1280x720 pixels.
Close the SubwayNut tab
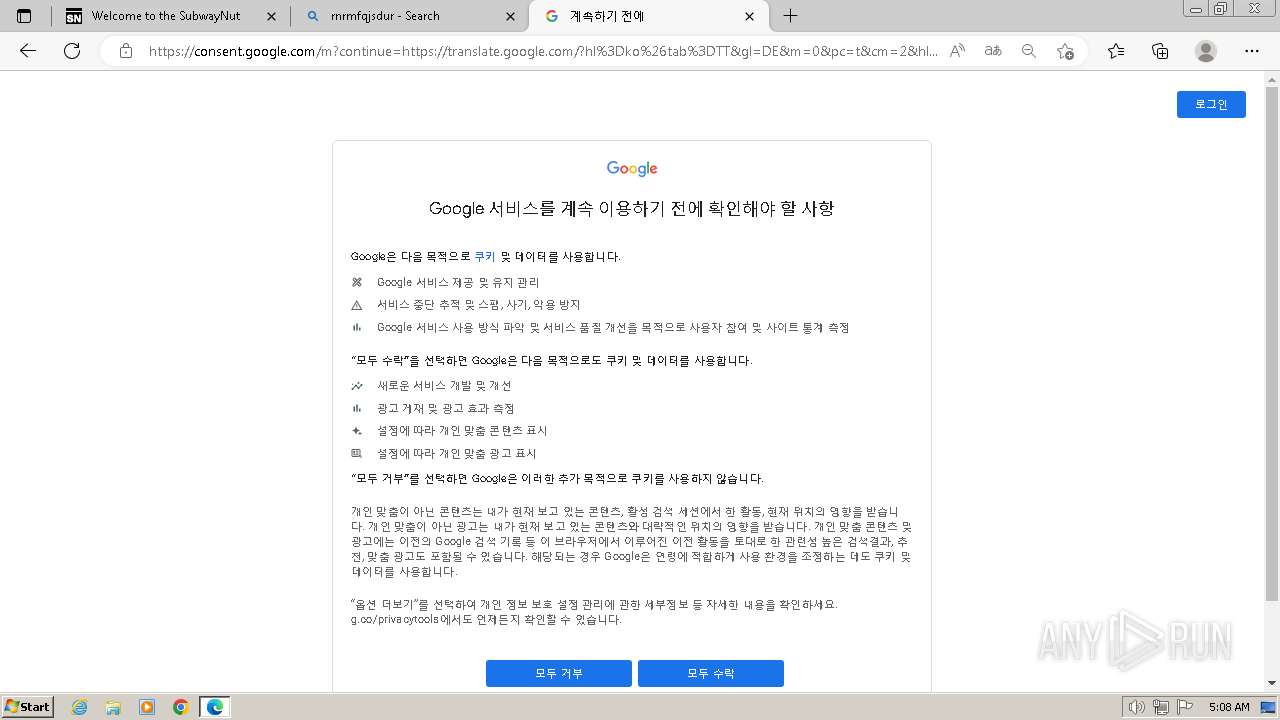[271, 16]
